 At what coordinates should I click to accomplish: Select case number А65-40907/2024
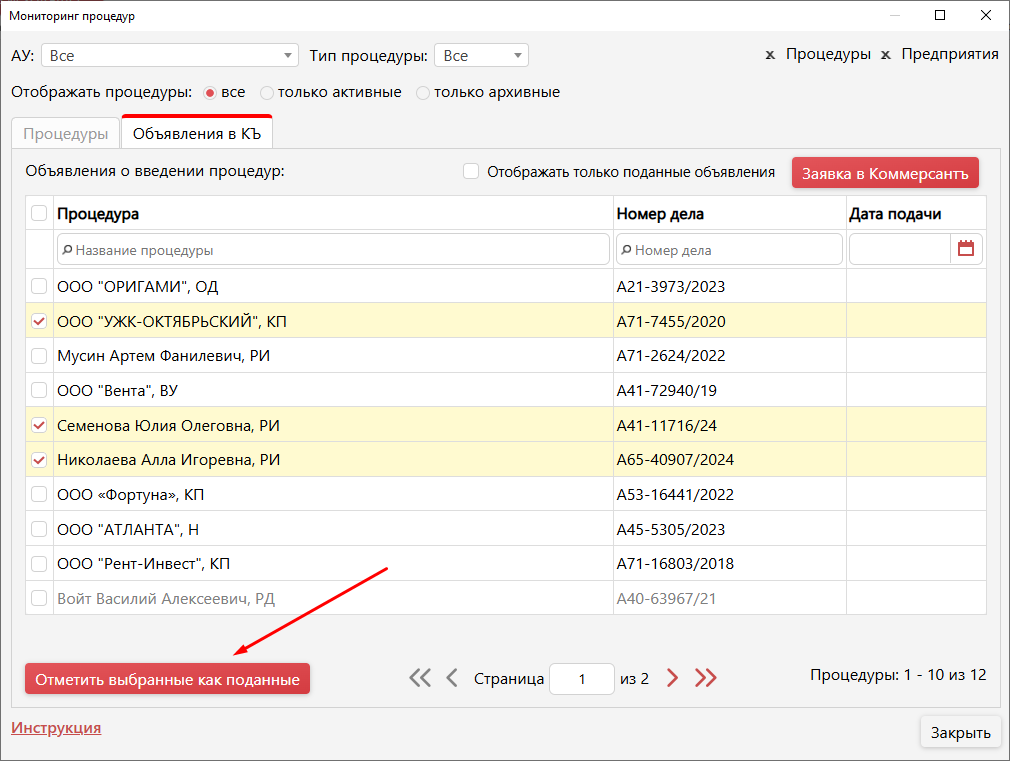(675, 460)
